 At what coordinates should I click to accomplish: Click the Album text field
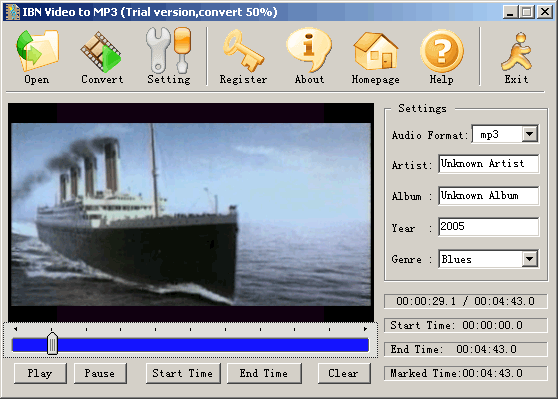pyautogui.click(x=488, y=195)
